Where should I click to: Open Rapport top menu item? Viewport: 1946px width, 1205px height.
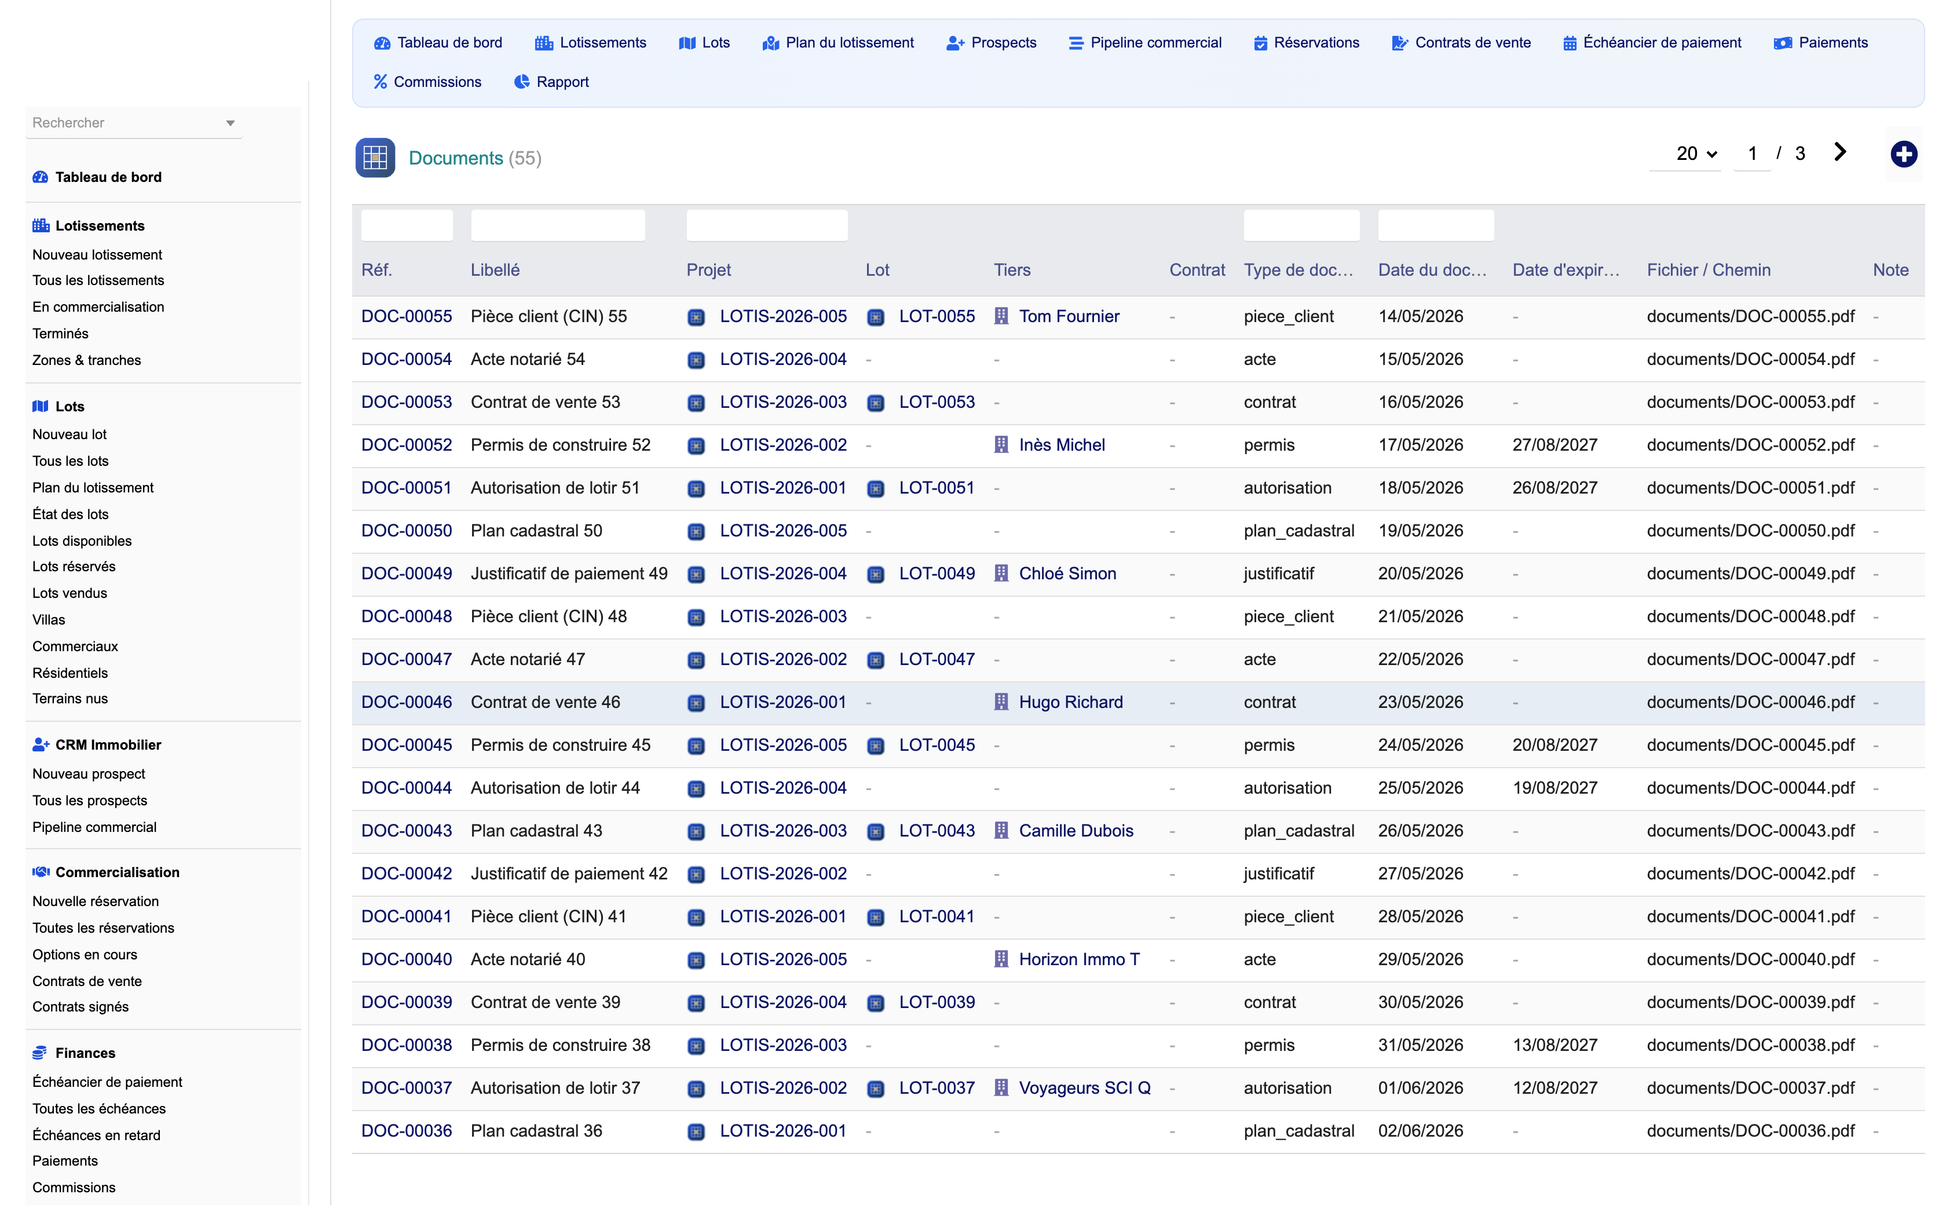551,82
